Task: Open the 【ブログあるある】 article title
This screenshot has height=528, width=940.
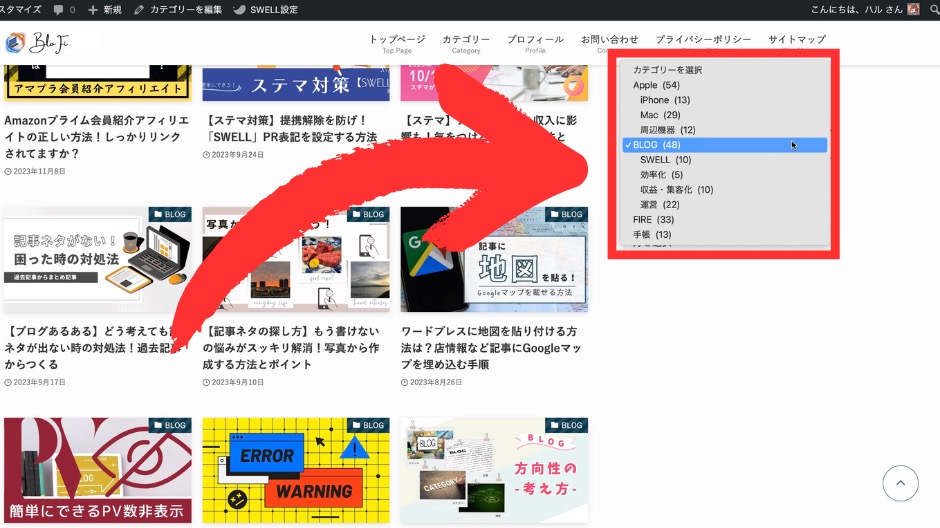Action: 94,348
